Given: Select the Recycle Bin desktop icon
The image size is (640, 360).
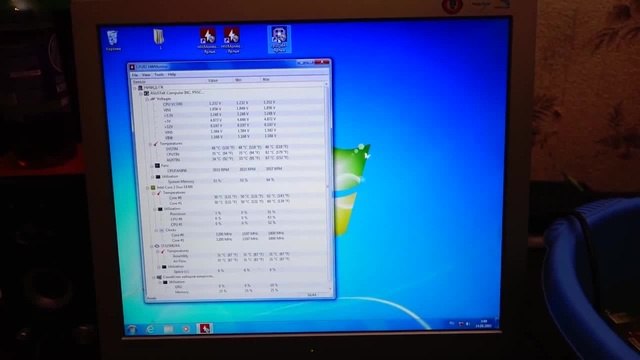Looking at the screenshot, I should pos(113,41).
